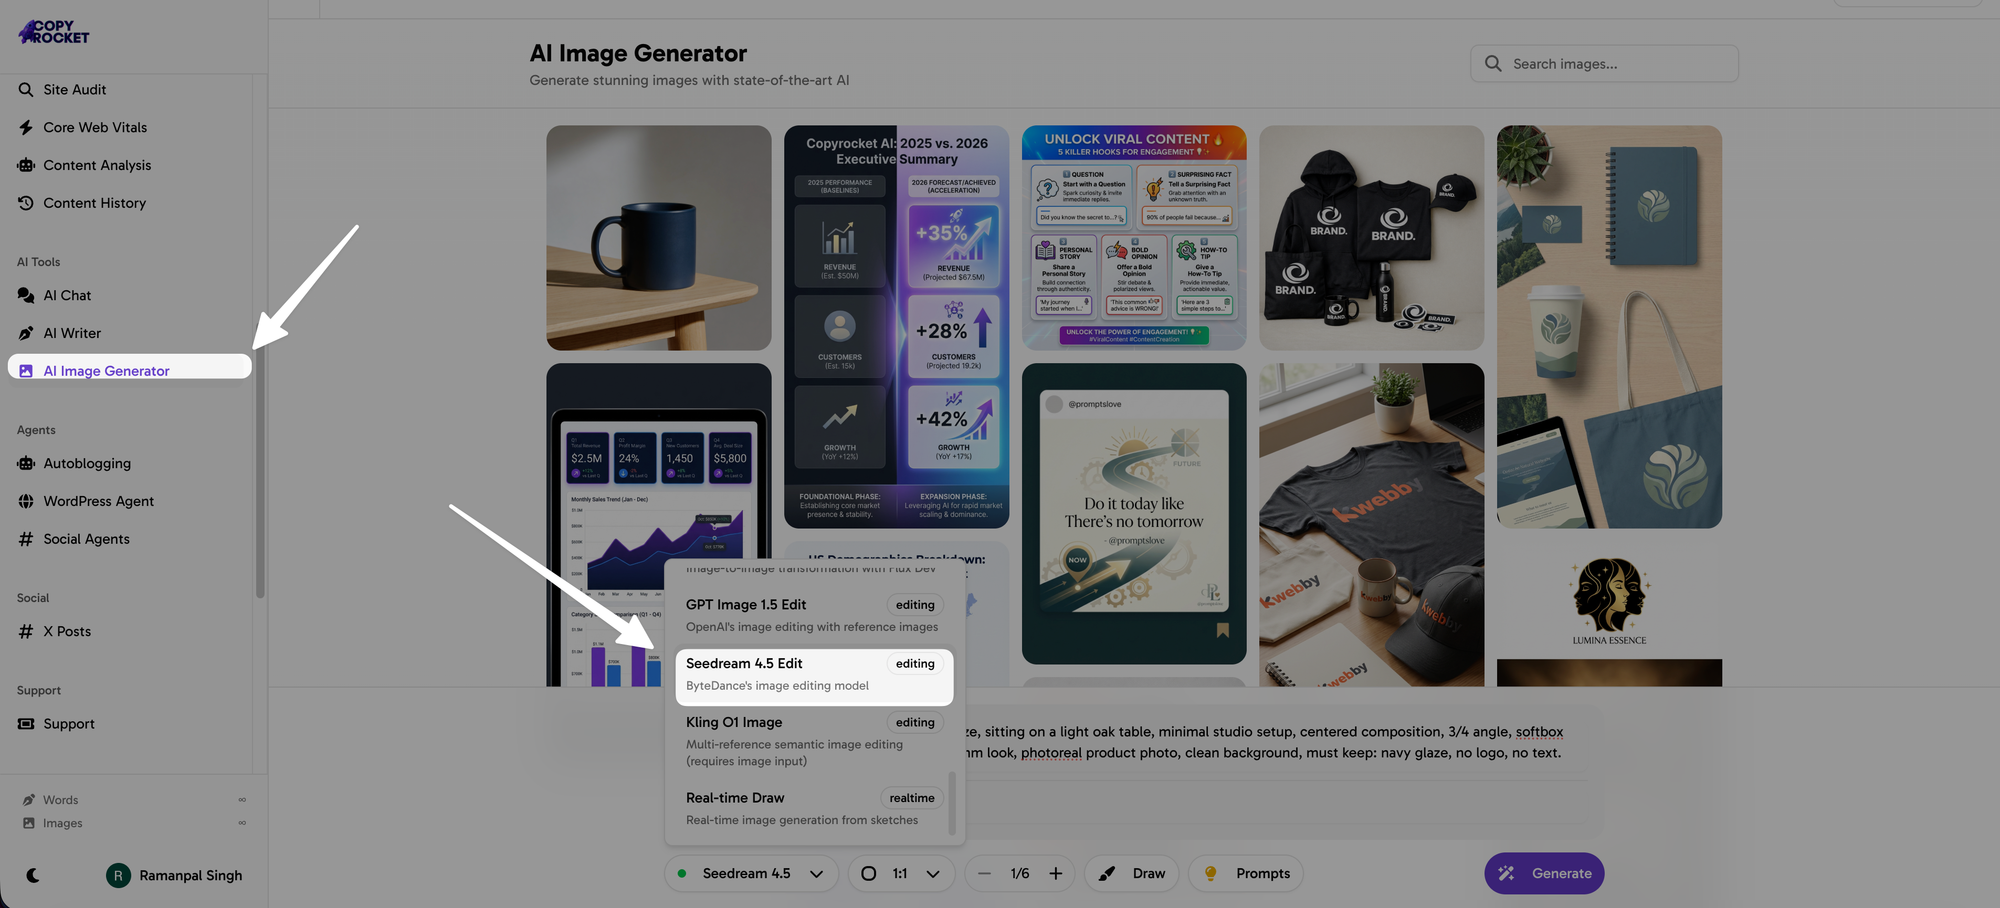Screen dimensions: 2000x908
Task: Open the Seedream 4.5 model dropdown
Action: pyautogui.click(x=751, y=873)
